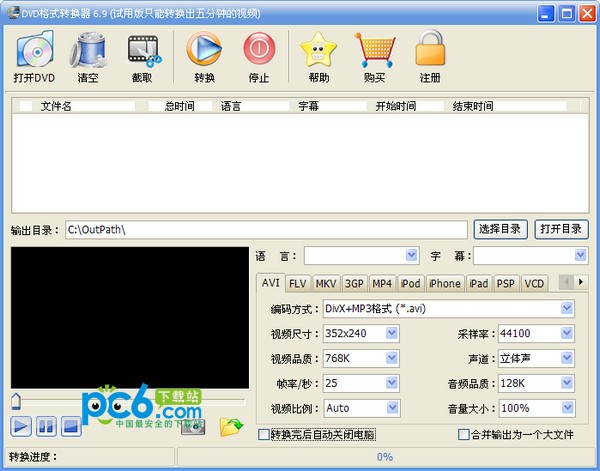
Task: Start conversion with 转换 play icon
Action: 204,57
